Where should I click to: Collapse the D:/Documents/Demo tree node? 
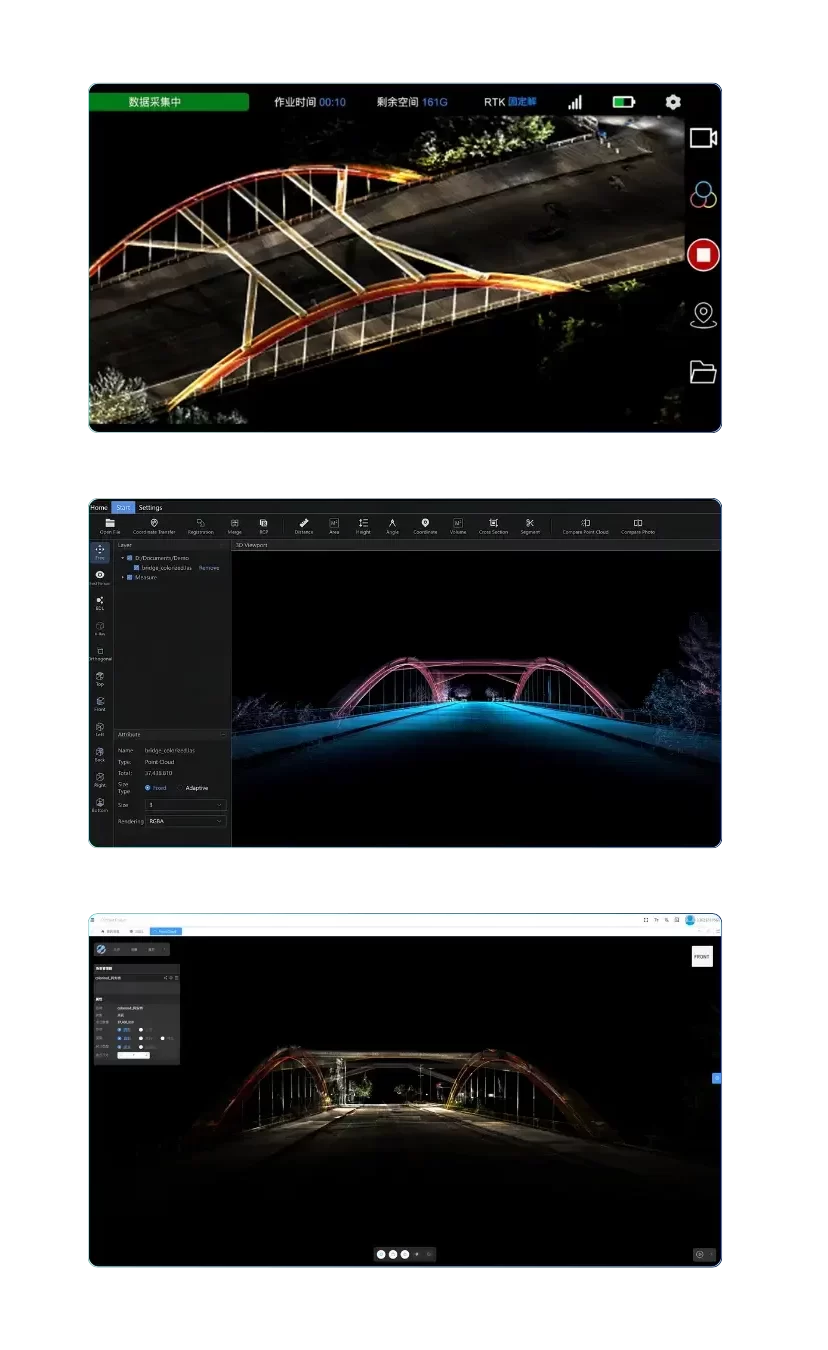tap(122, 558)
